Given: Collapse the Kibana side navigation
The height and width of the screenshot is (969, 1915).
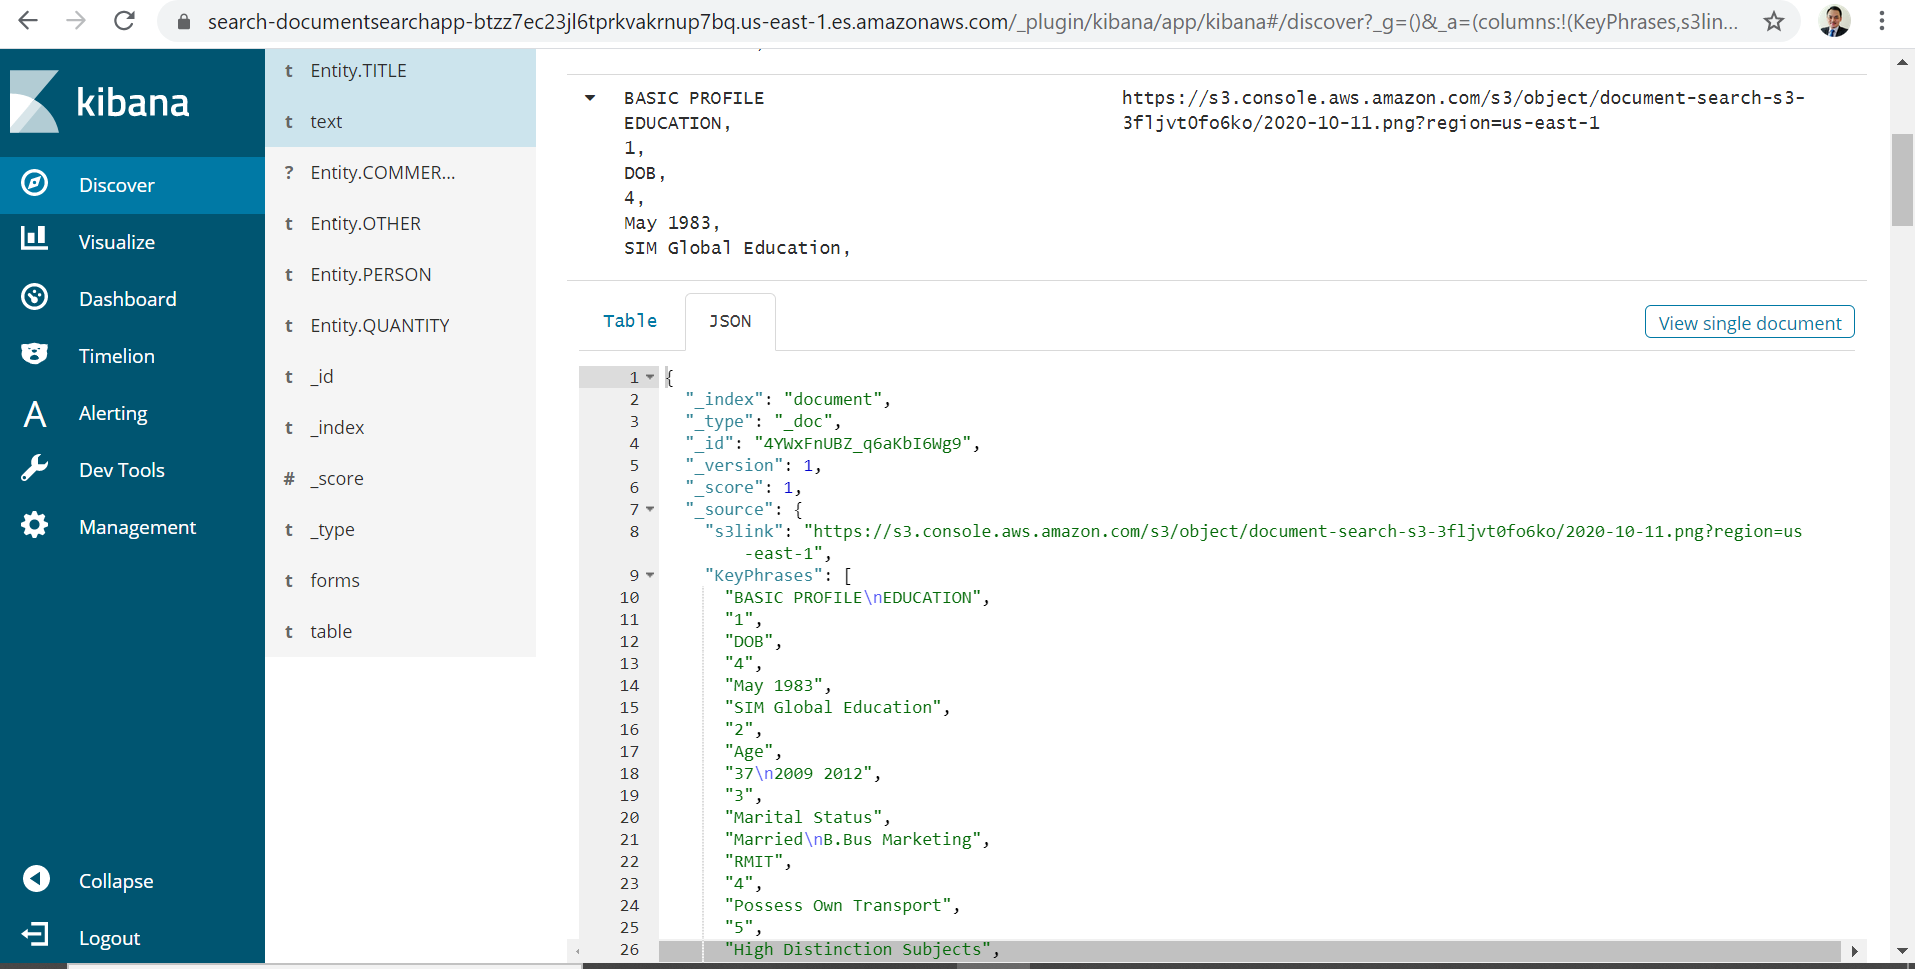Looking at the screenshot, I should click(36, 880).
